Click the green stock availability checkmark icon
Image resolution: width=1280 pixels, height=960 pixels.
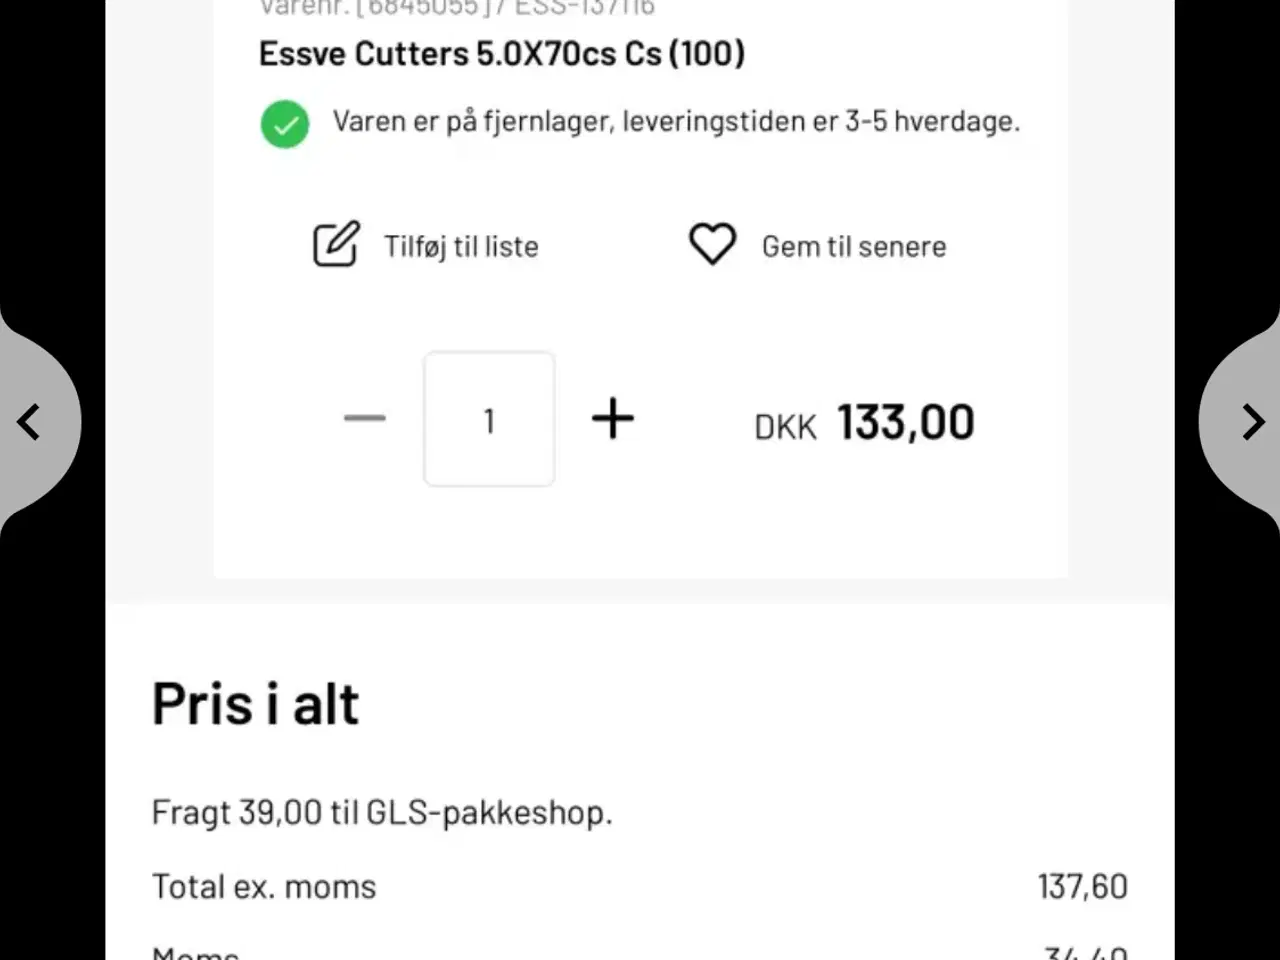pyautogui.click(x=284, y=123)
